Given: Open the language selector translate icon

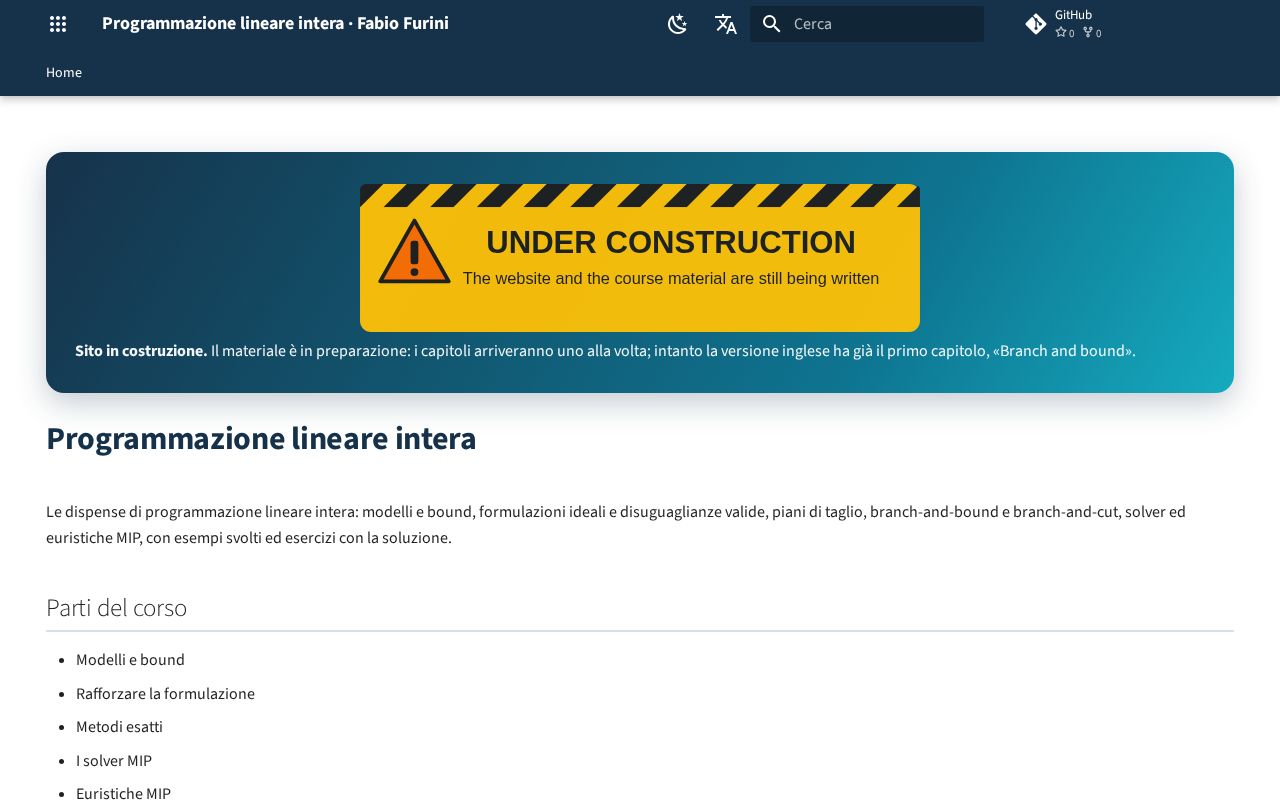Looking at the screenshot, I should point(726,24).
